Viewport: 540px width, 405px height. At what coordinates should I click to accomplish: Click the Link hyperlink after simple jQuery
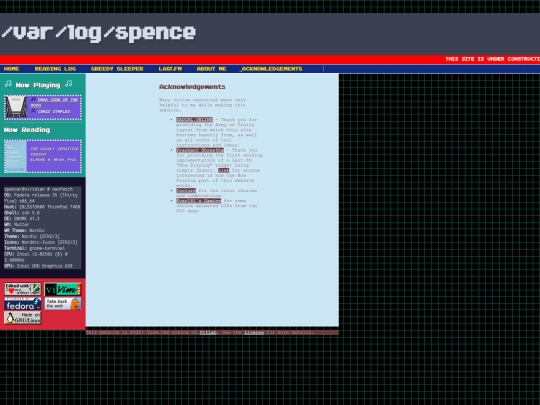223,170
